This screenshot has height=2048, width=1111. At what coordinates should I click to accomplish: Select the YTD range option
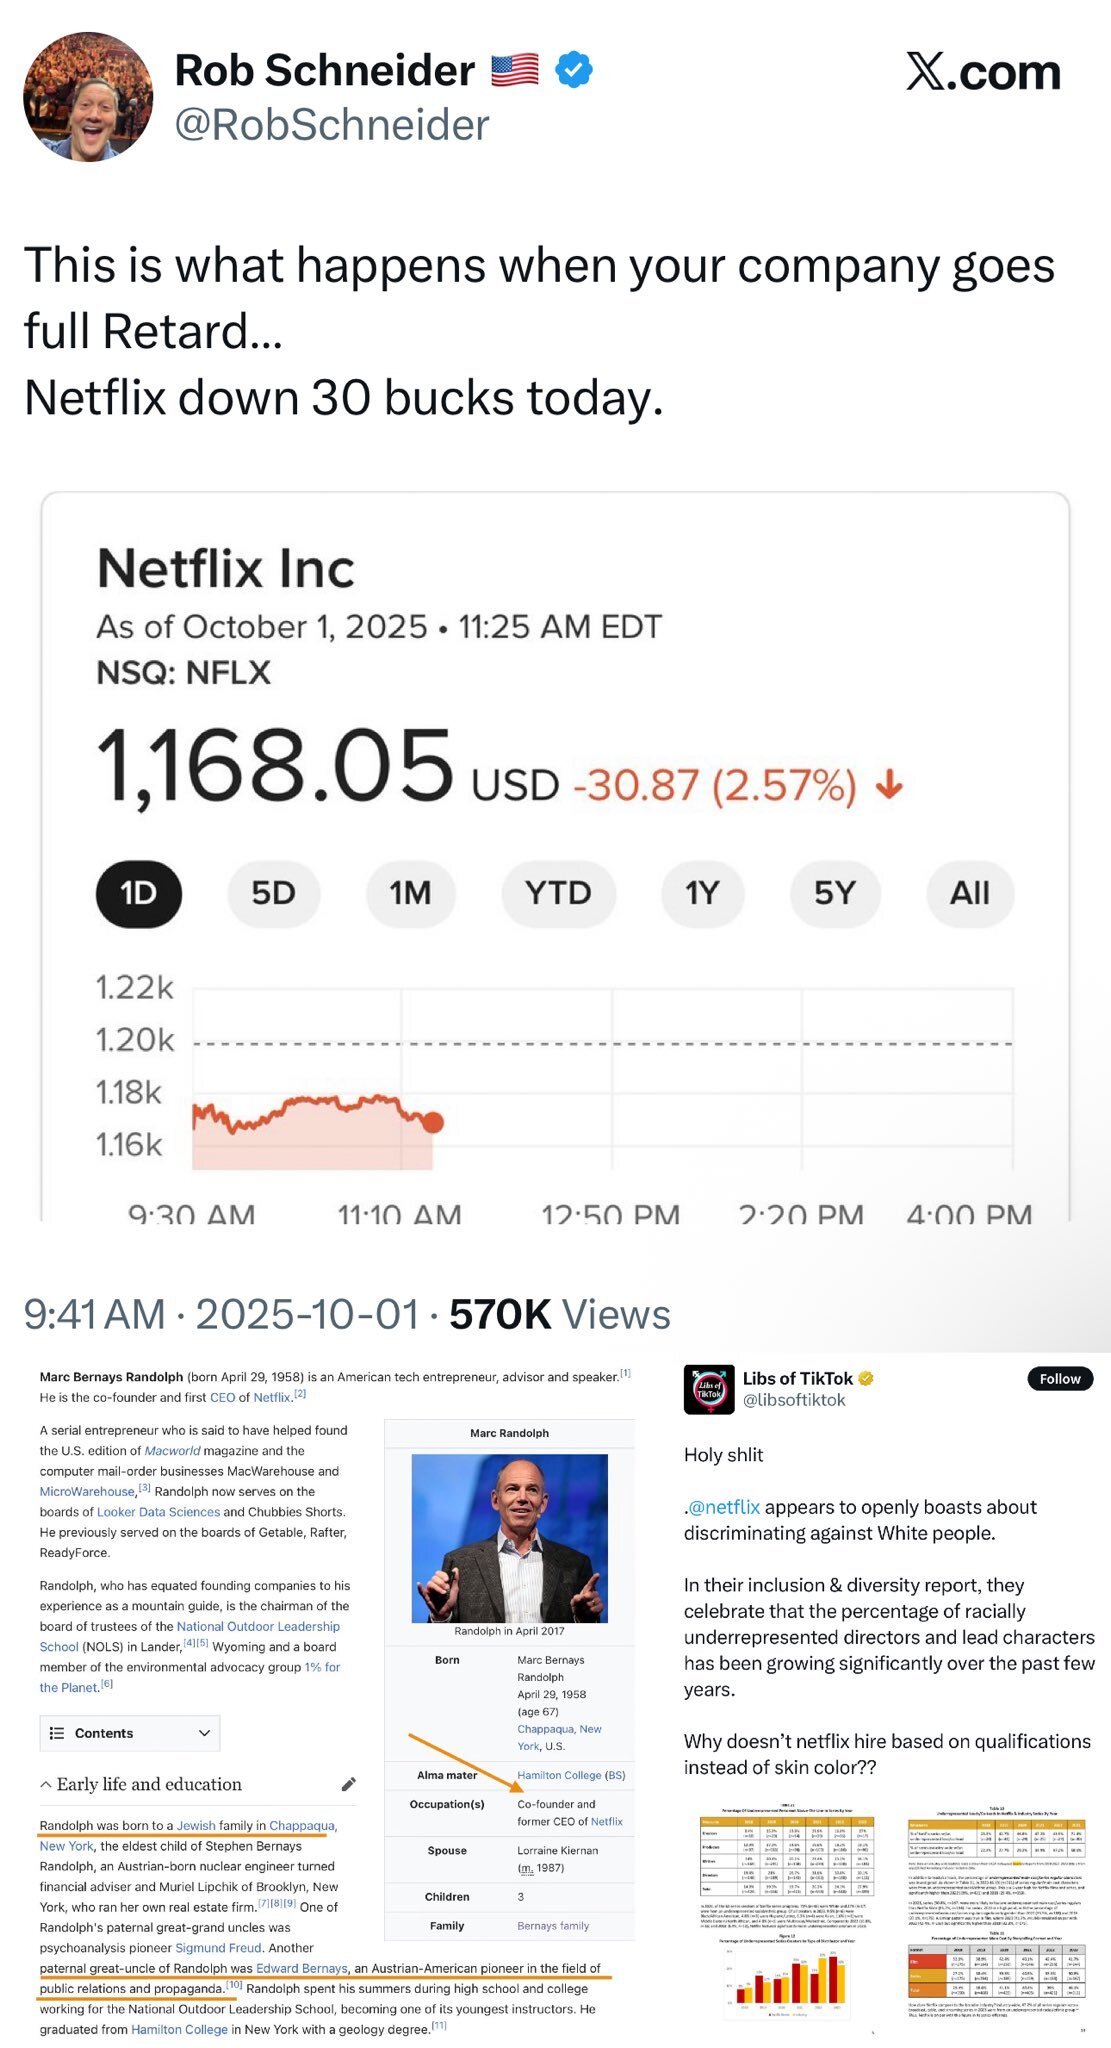[558, 892]
